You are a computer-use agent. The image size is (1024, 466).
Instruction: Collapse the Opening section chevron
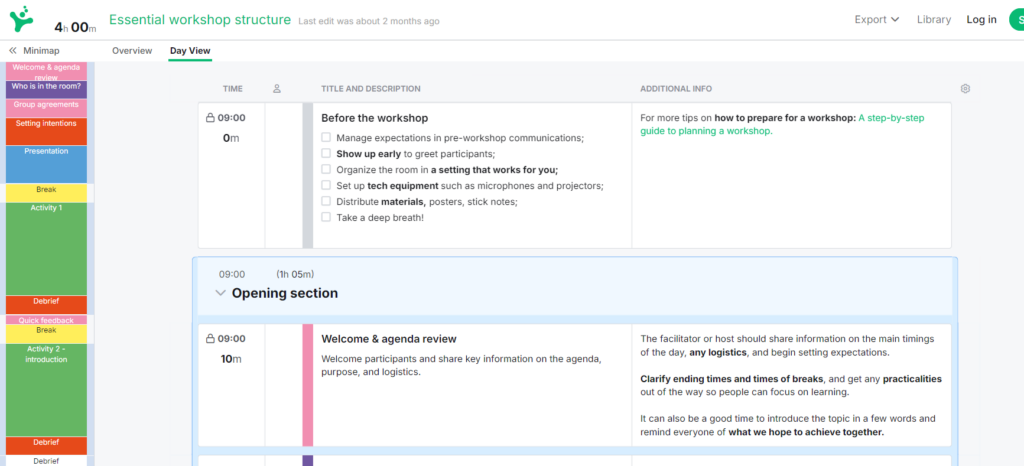click(220, 294)
